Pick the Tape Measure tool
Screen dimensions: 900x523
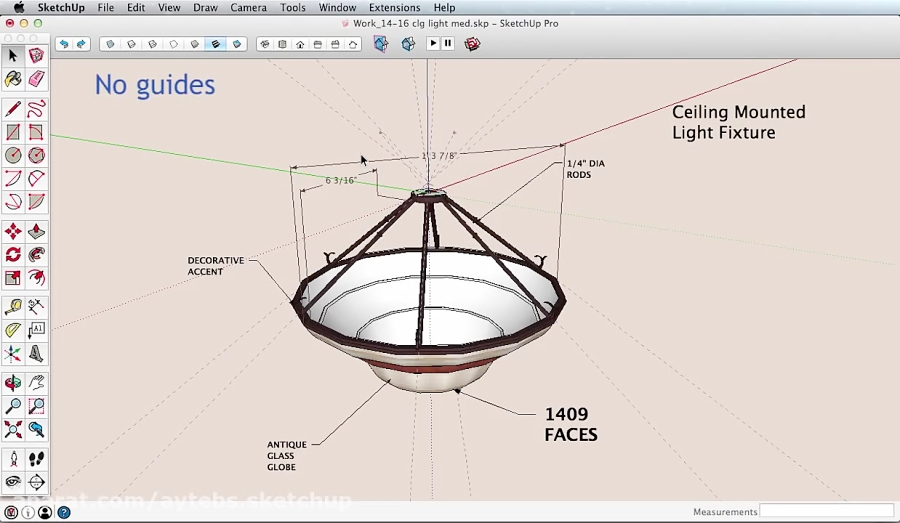click(x=13, y=306)
